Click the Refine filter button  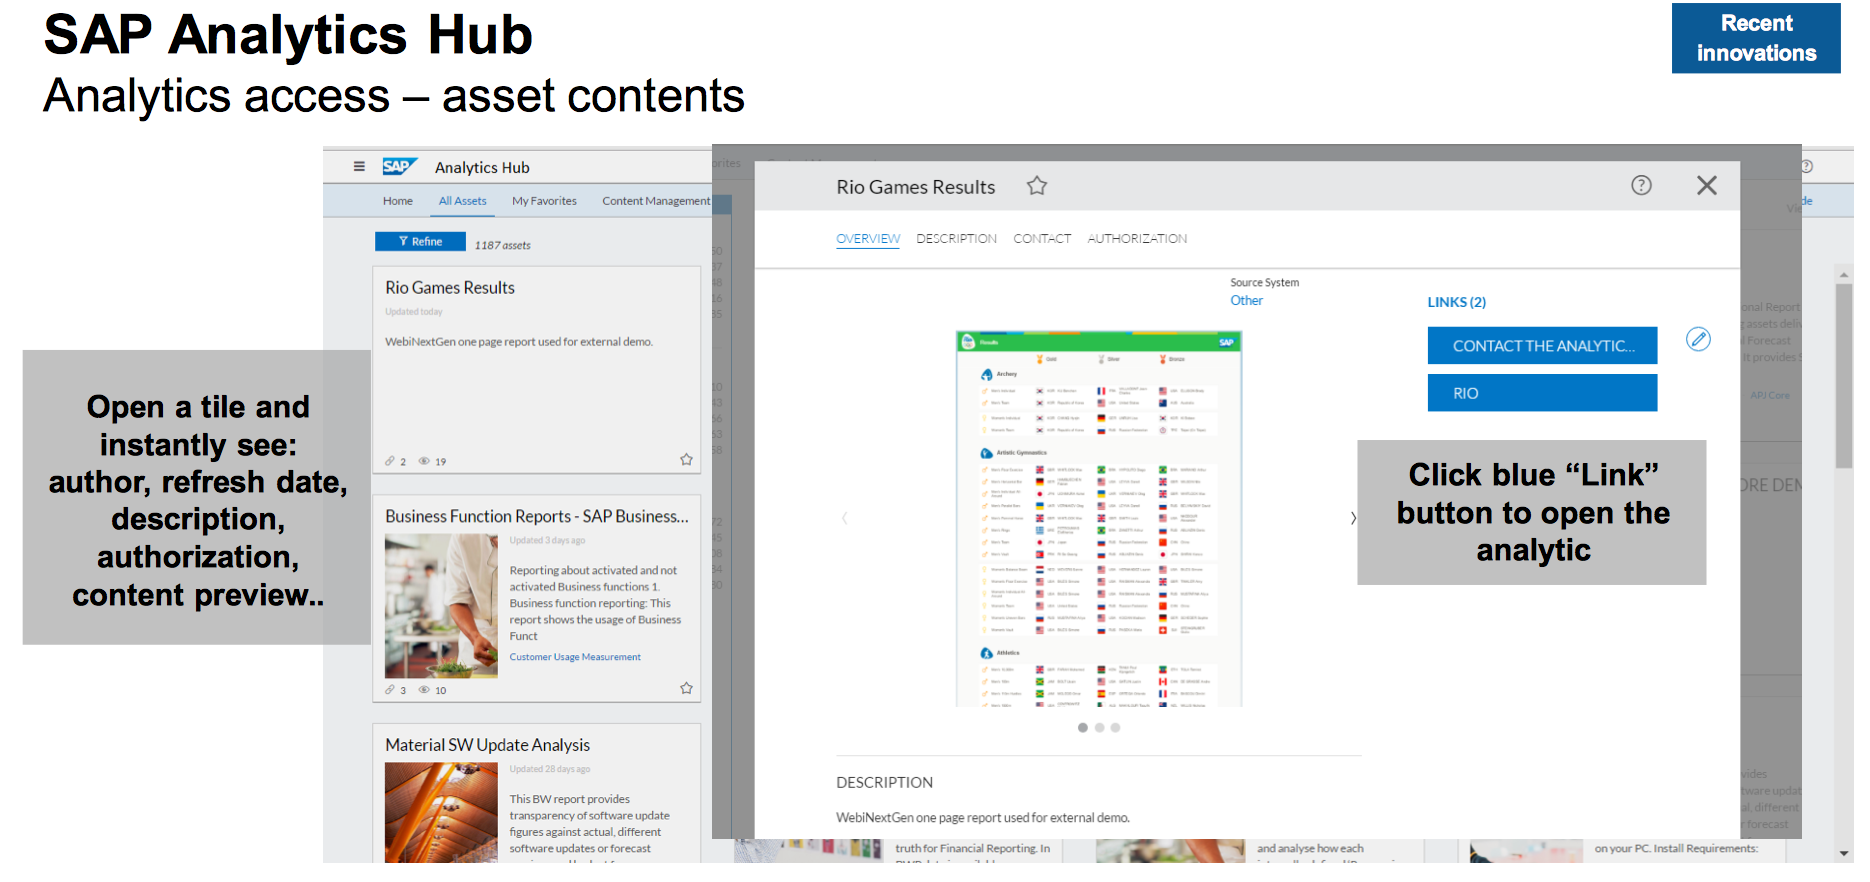[x=420, y=242]
